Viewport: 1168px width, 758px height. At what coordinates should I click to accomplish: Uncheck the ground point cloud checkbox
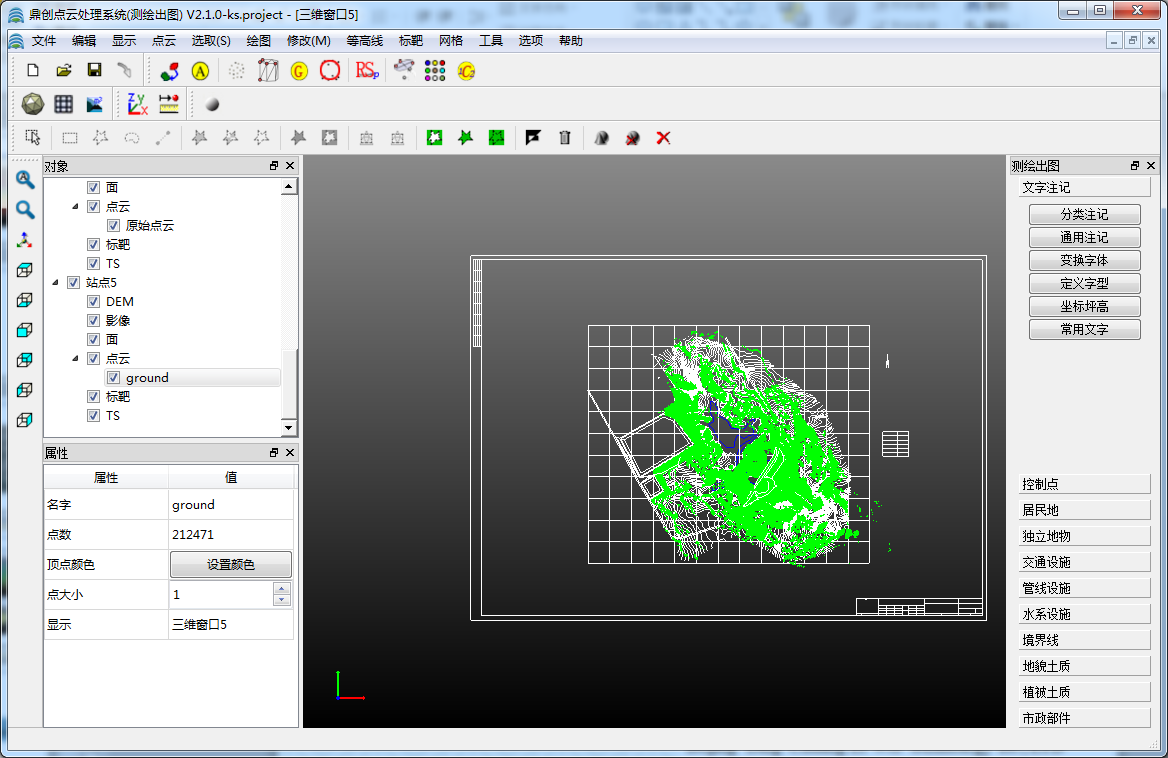click(x=113, y=378)
